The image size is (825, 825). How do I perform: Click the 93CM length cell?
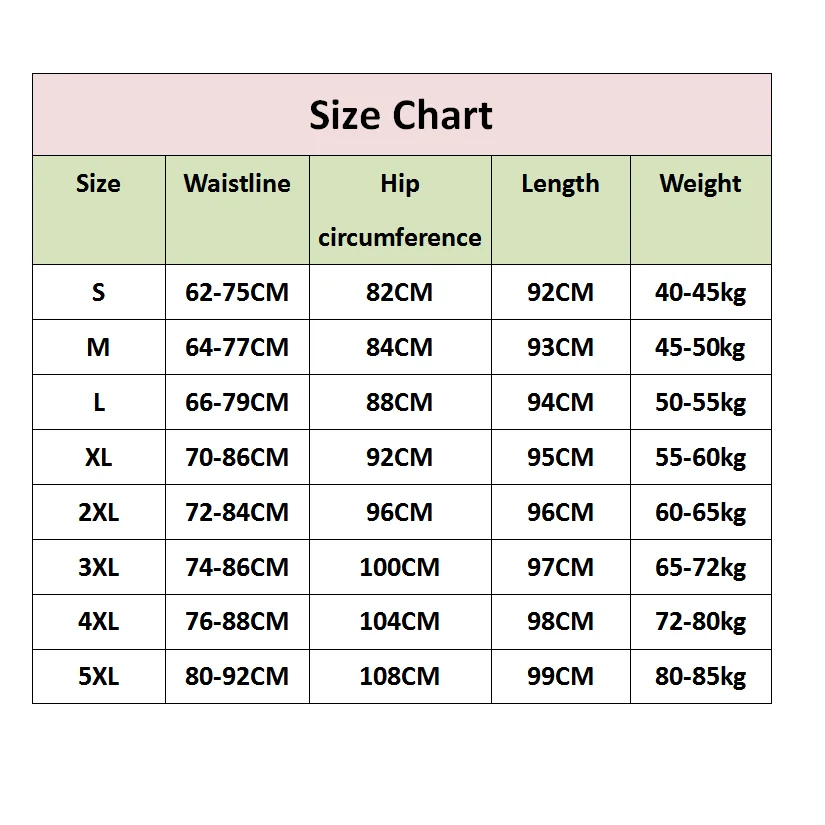(x=561, y=347)
